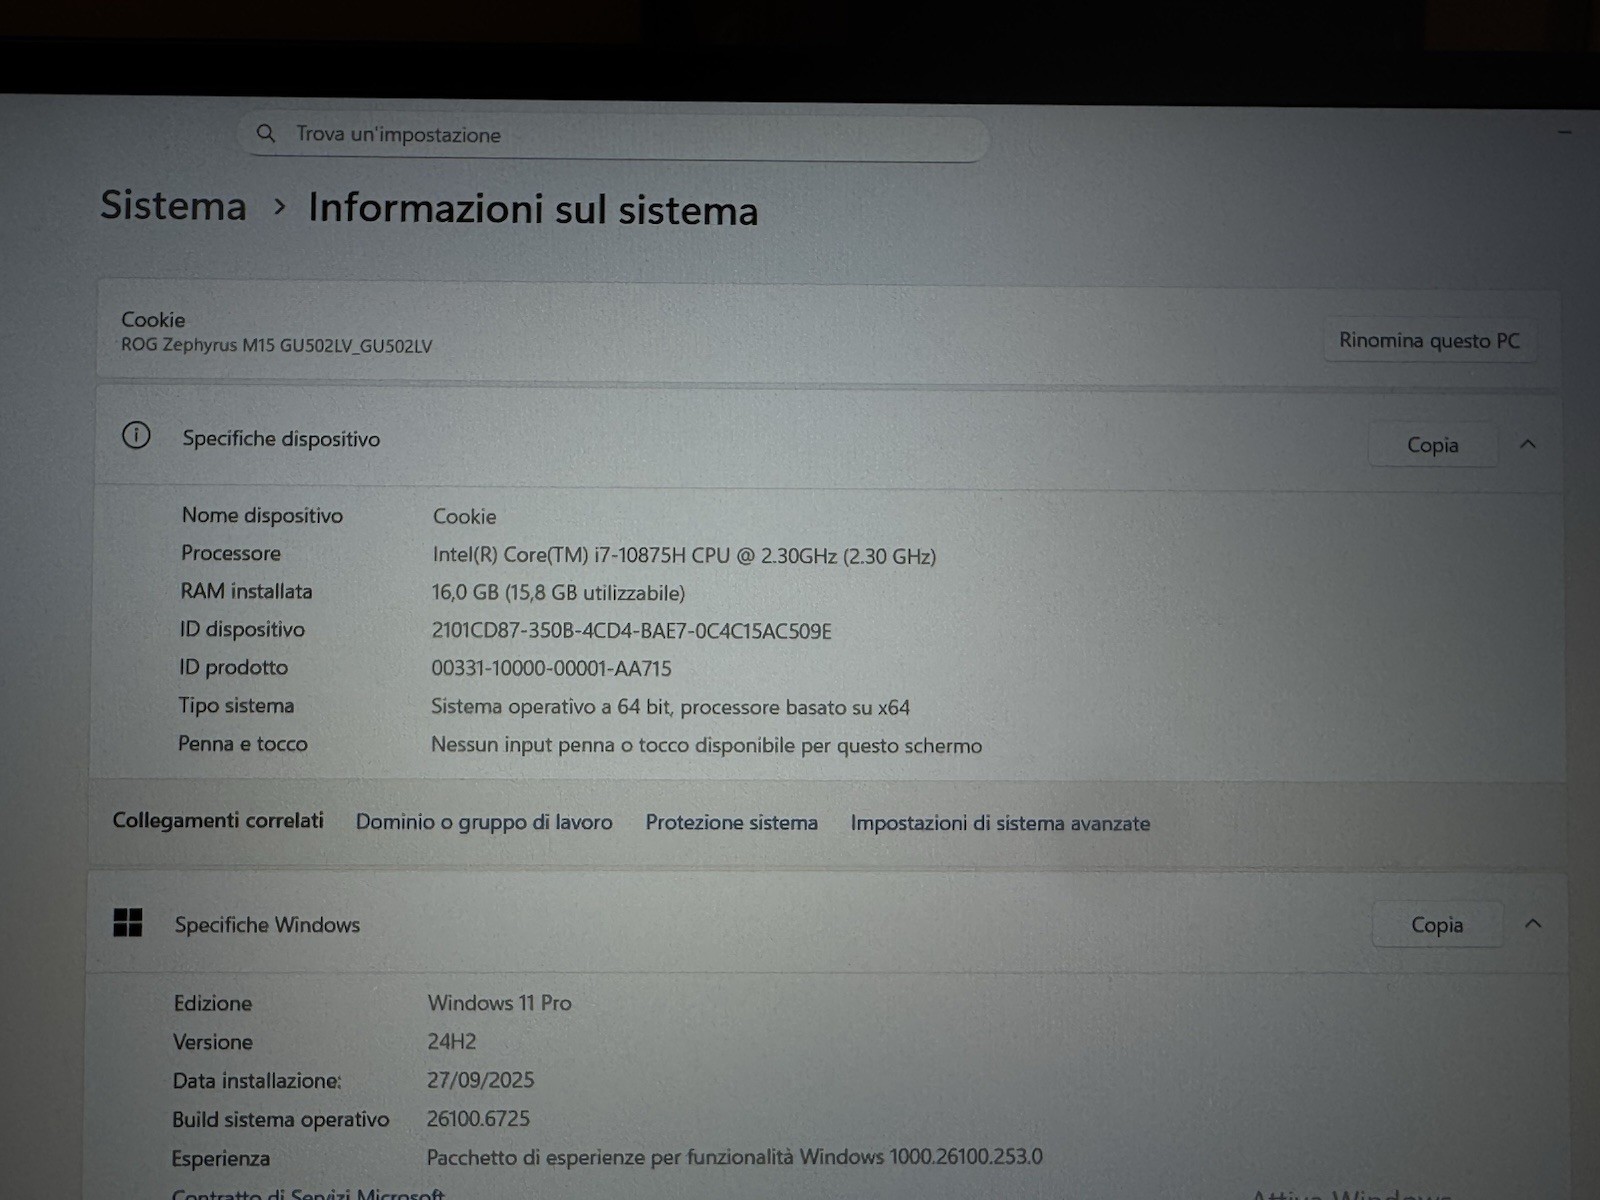Minimize the Settings window

(x=1565, y=132)
